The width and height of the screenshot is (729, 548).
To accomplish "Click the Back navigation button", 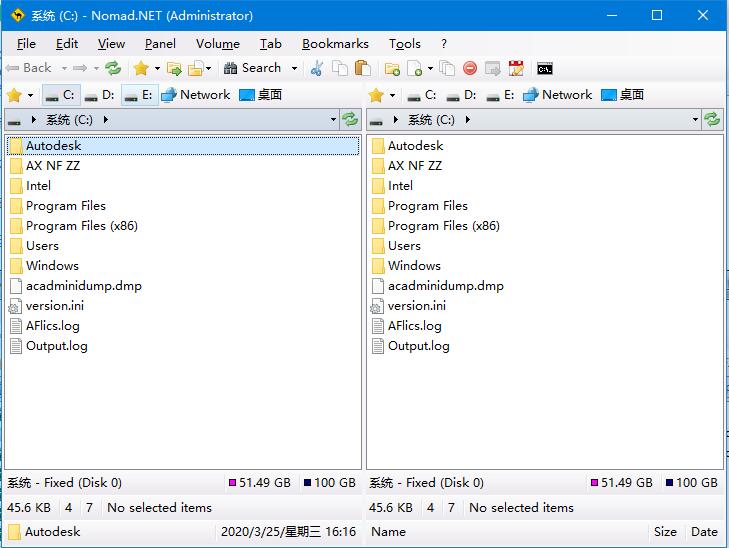I will (29, 68).
